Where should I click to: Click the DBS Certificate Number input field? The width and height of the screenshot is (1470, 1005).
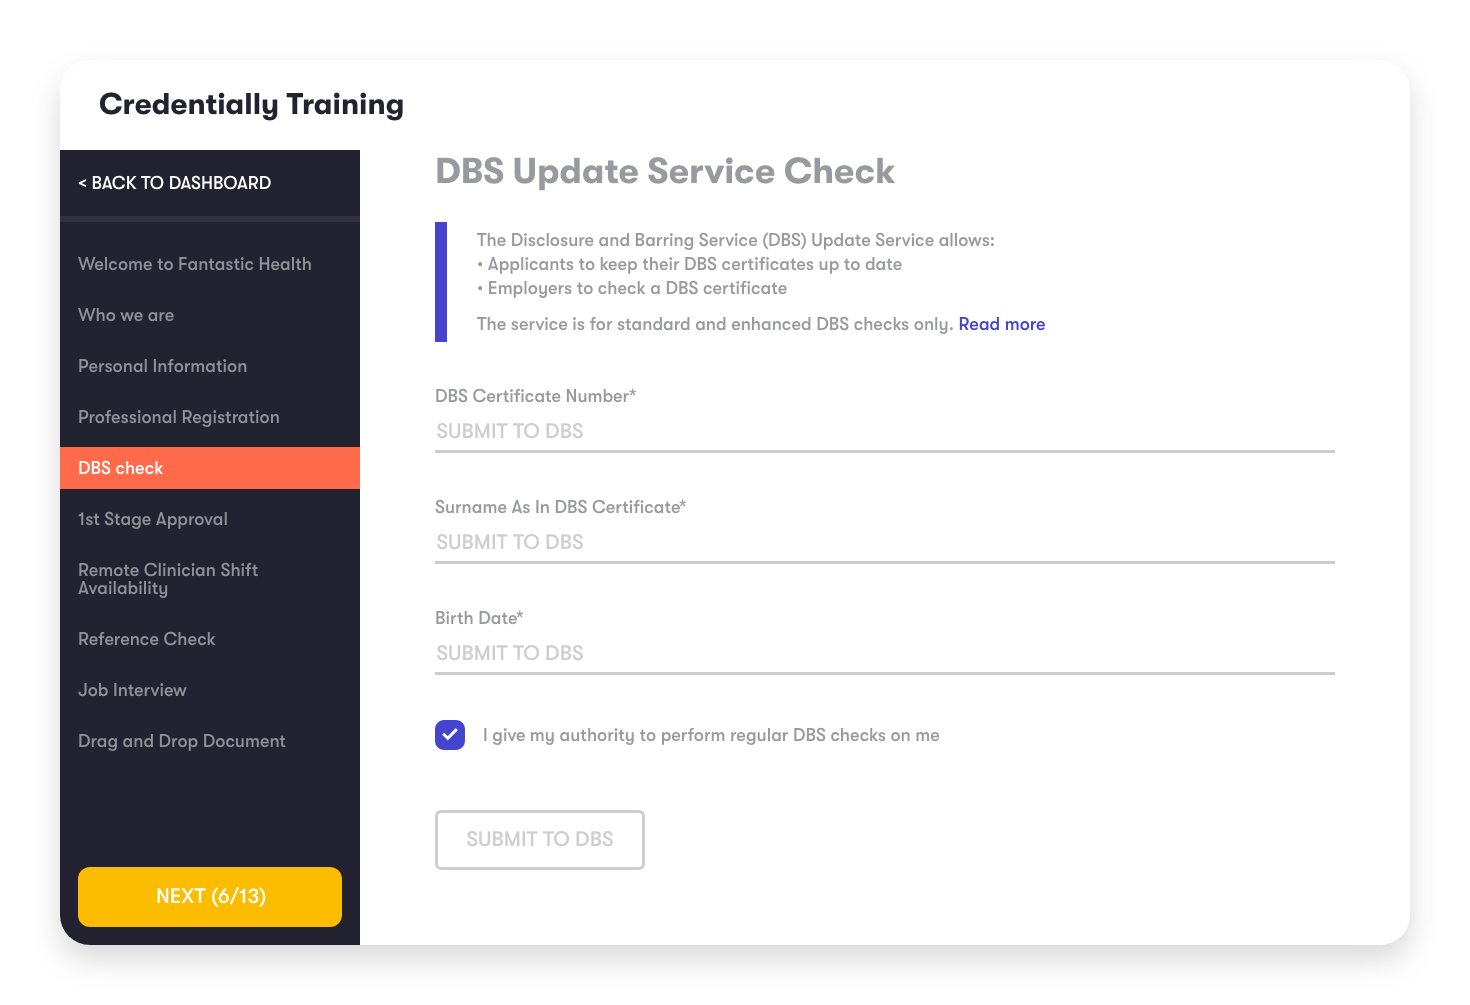click(x=884, y=431)
